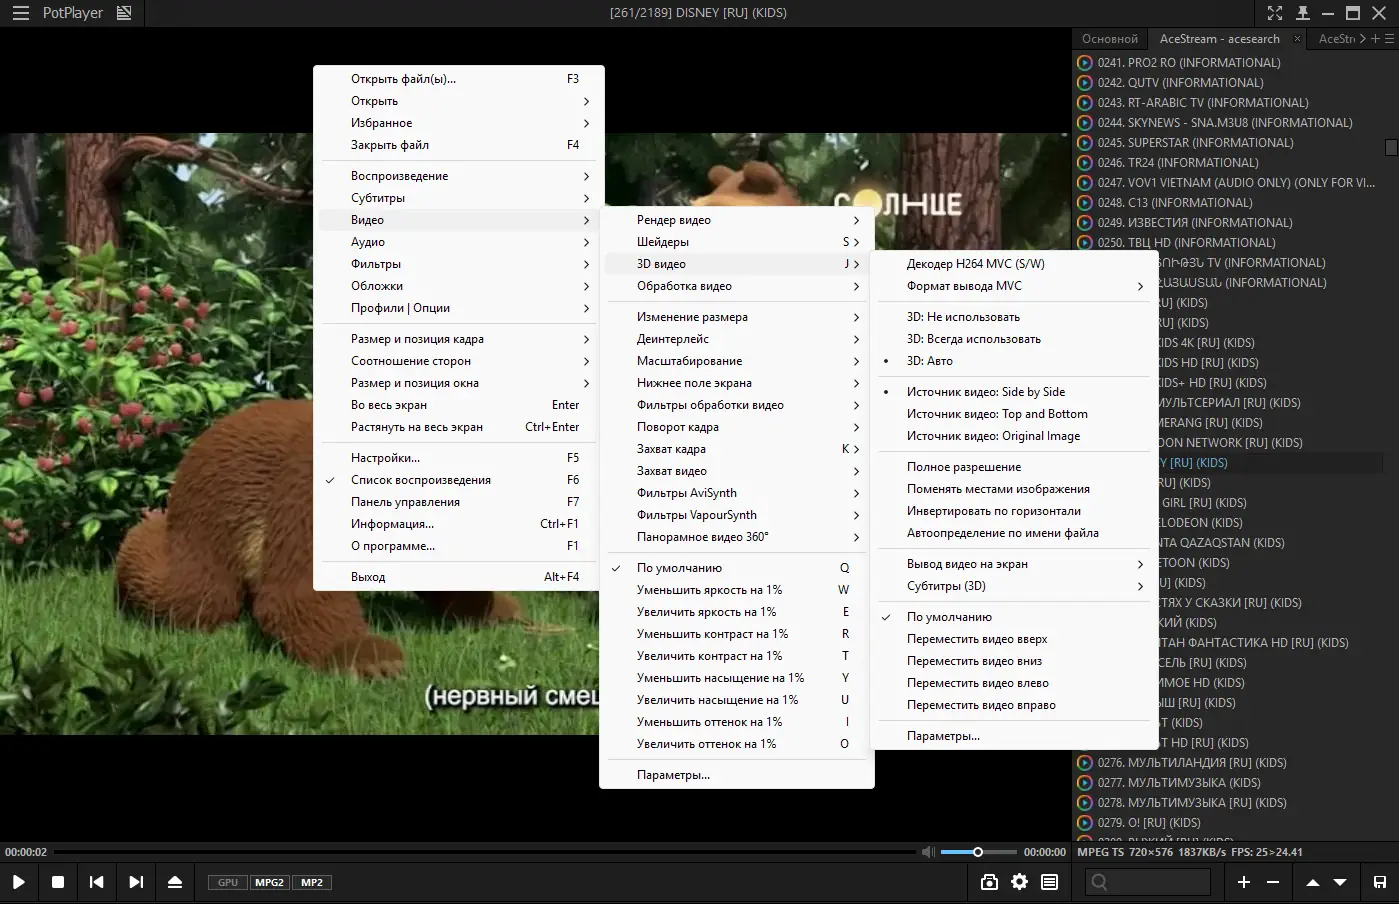Start playback with the Play button
Image resolution: width=1399 pixels, height=904 pixels.
tap(19, 882)
